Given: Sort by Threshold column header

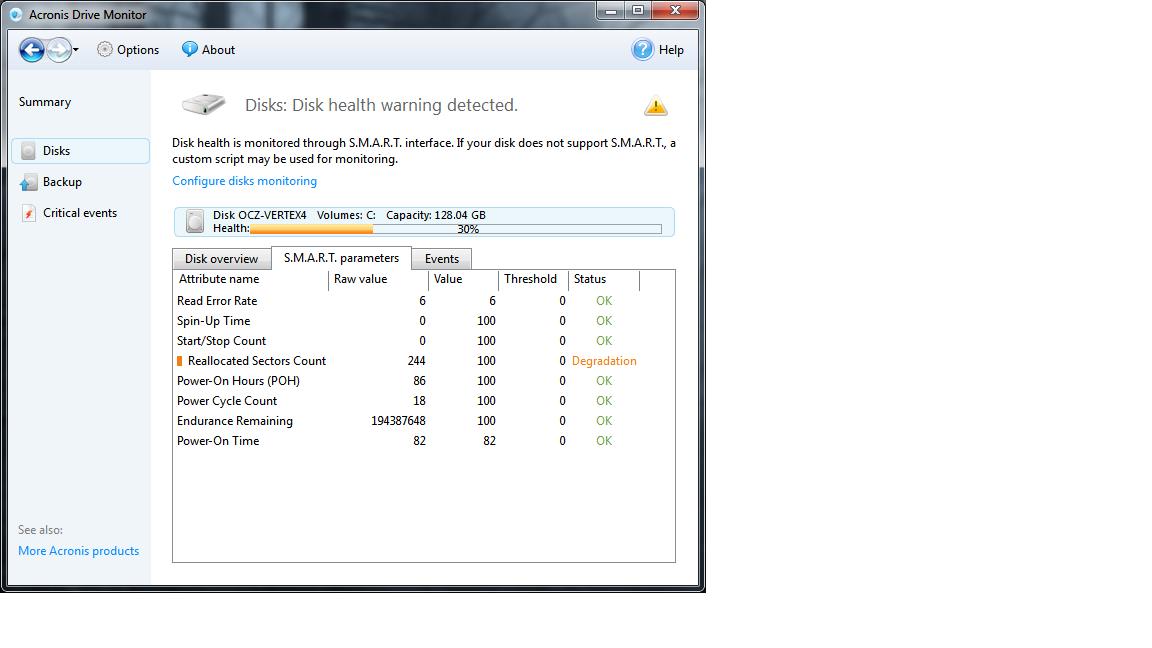Looking at the screenshot, I should click(x=533, y=280).
